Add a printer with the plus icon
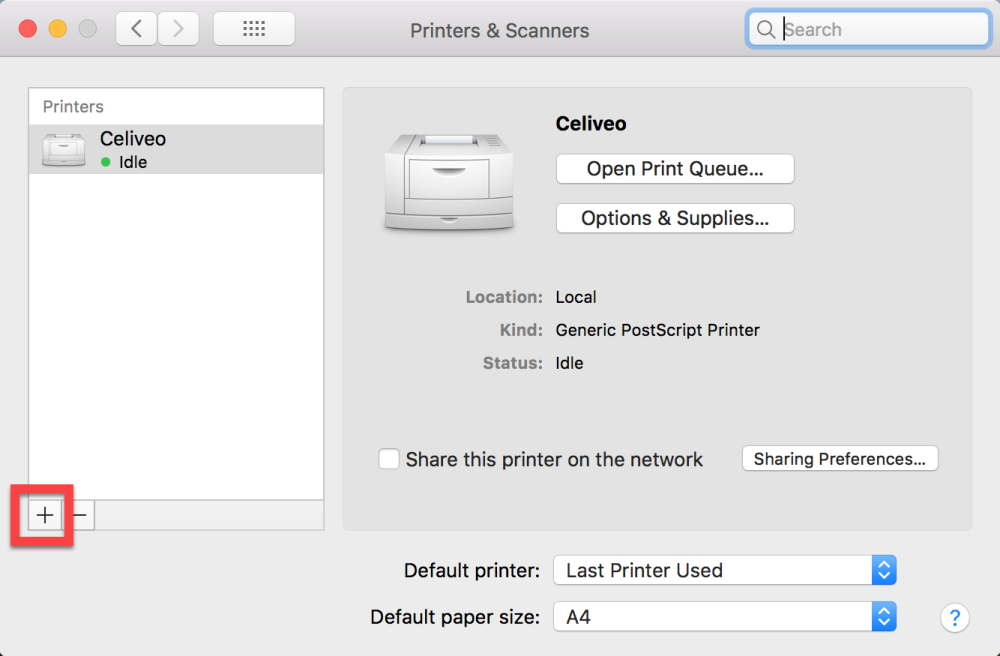Viewport: 1000px width, 656px height. coord(44,515)
